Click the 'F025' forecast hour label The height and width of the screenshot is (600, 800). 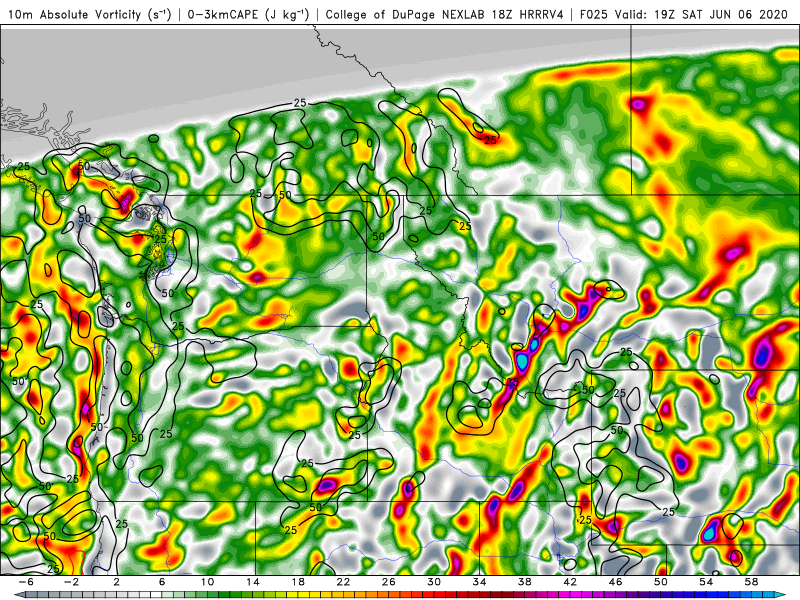593,14
